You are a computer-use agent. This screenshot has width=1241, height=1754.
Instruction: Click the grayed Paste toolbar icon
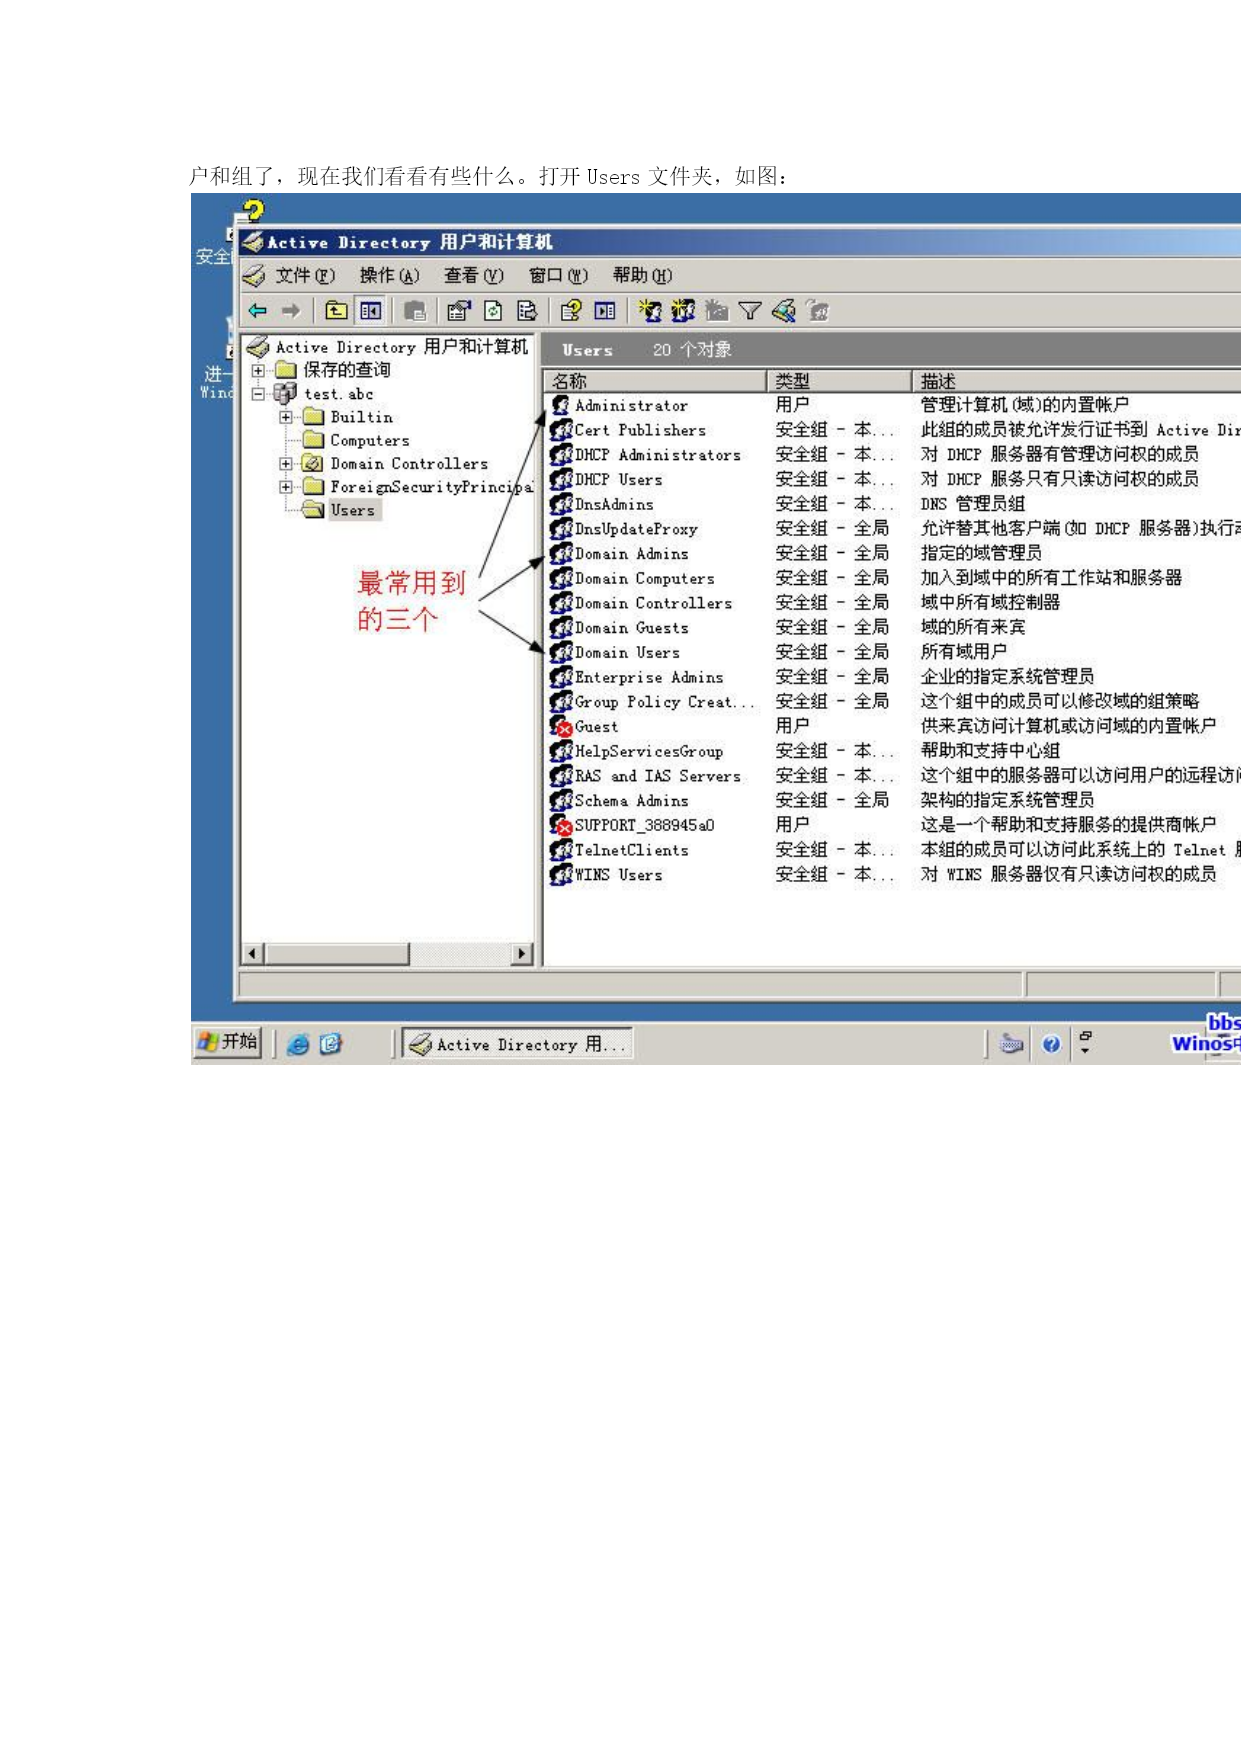tap(415, 311)
